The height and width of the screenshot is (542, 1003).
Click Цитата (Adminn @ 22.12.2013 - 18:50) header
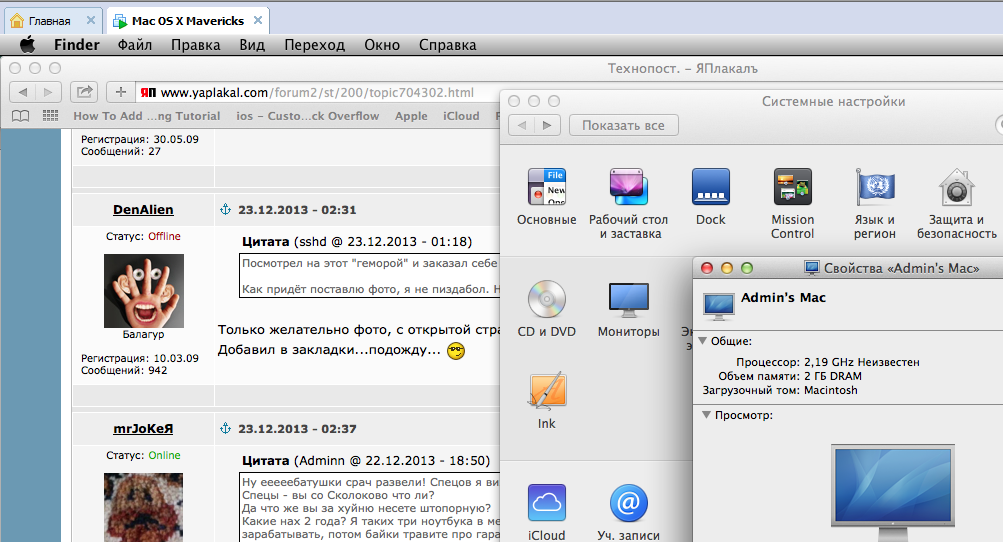point(366,461)
